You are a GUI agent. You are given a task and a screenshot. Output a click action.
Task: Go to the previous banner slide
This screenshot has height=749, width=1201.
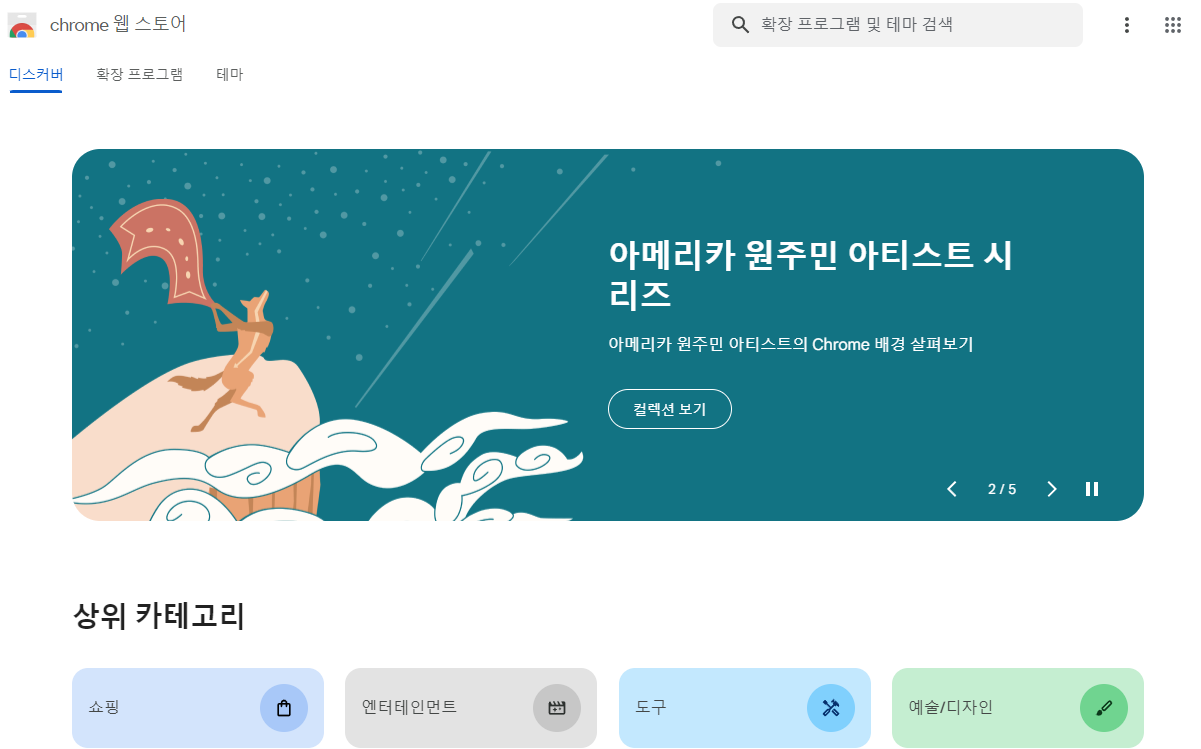tap(952, 489)
